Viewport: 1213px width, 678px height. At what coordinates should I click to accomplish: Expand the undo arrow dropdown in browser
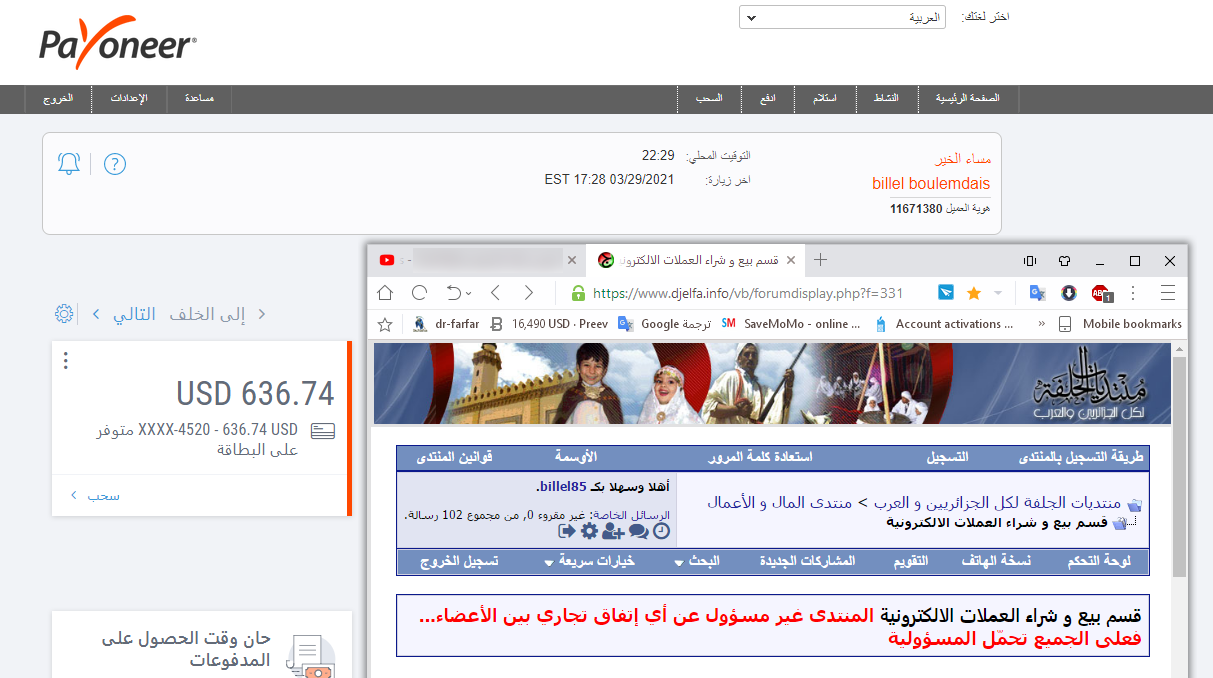(x=468, y=294)
